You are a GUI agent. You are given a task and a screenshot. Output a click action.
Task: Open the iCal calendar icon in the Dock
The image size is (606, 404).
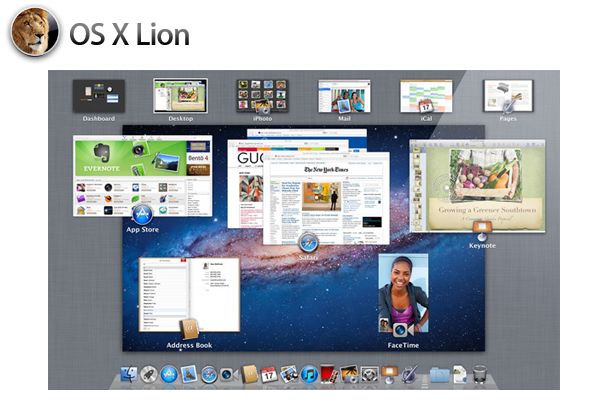pyautogui.click(x=269, y=375)
